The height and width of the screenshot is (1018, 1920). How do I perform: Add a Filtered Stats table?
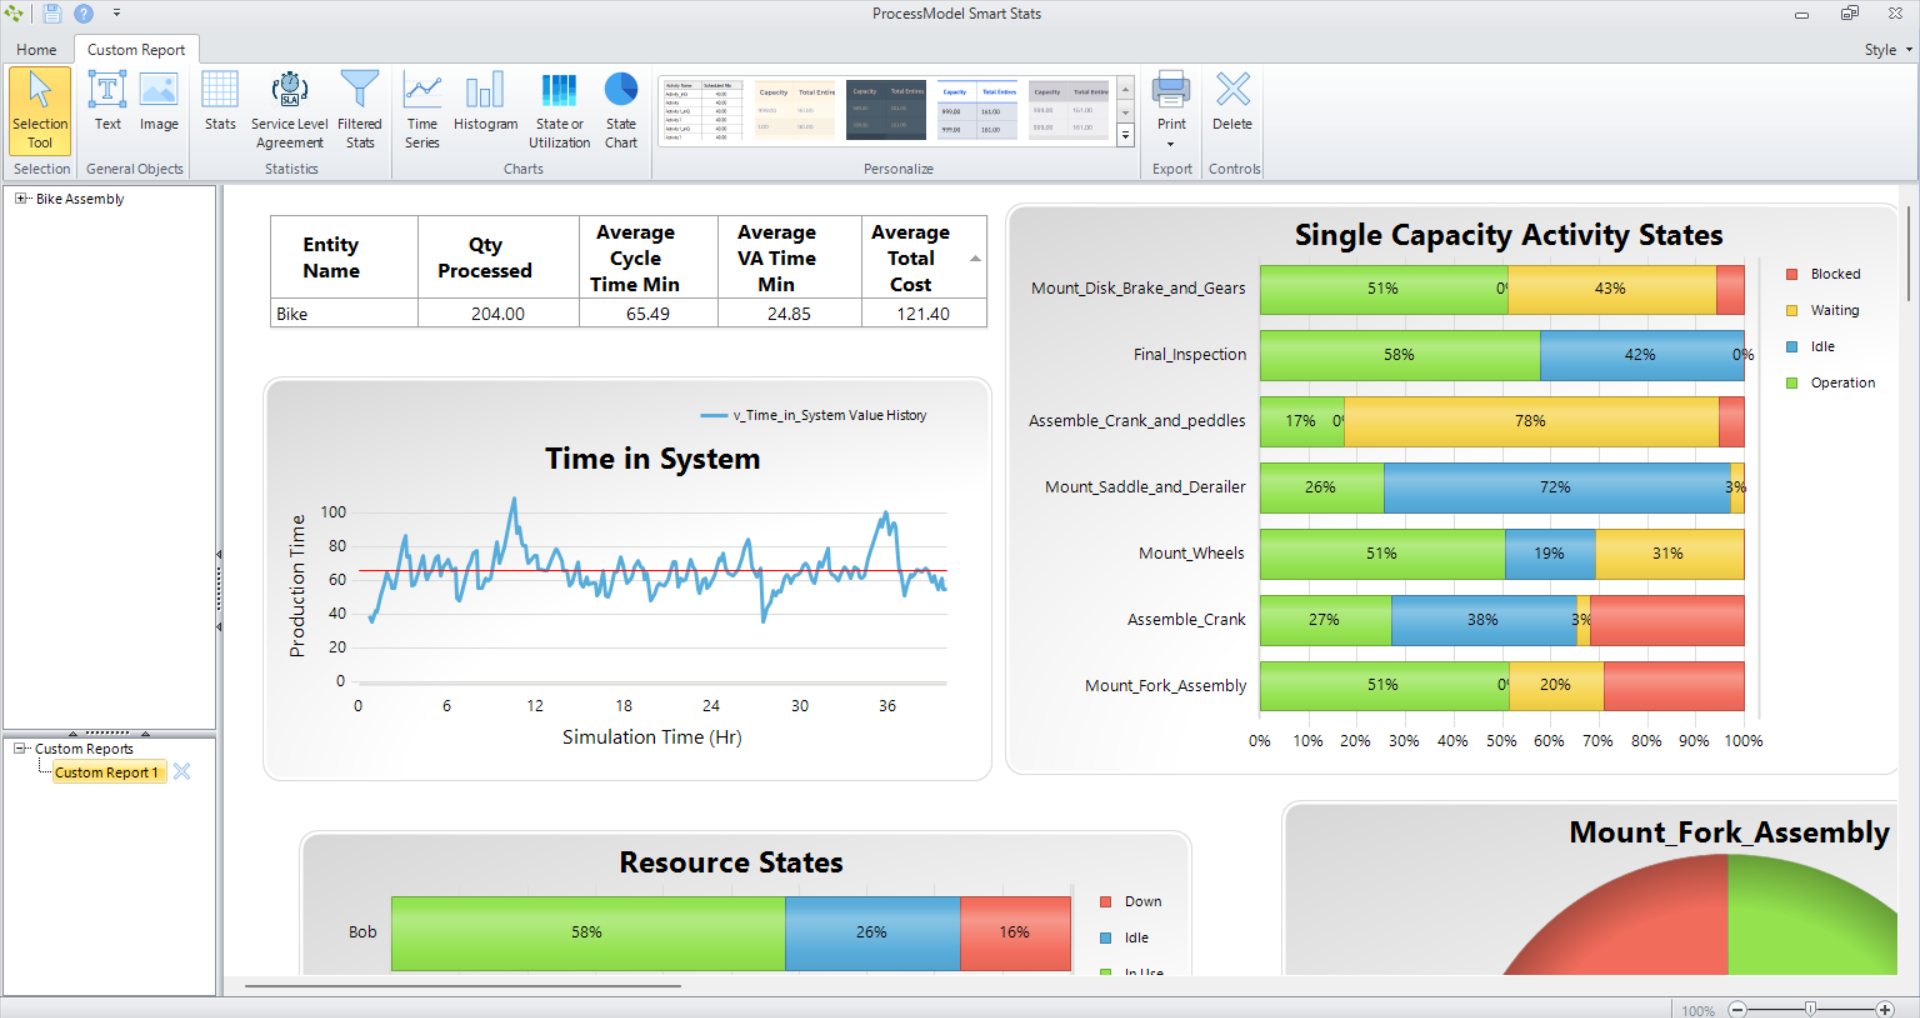[x=360, y=110]
